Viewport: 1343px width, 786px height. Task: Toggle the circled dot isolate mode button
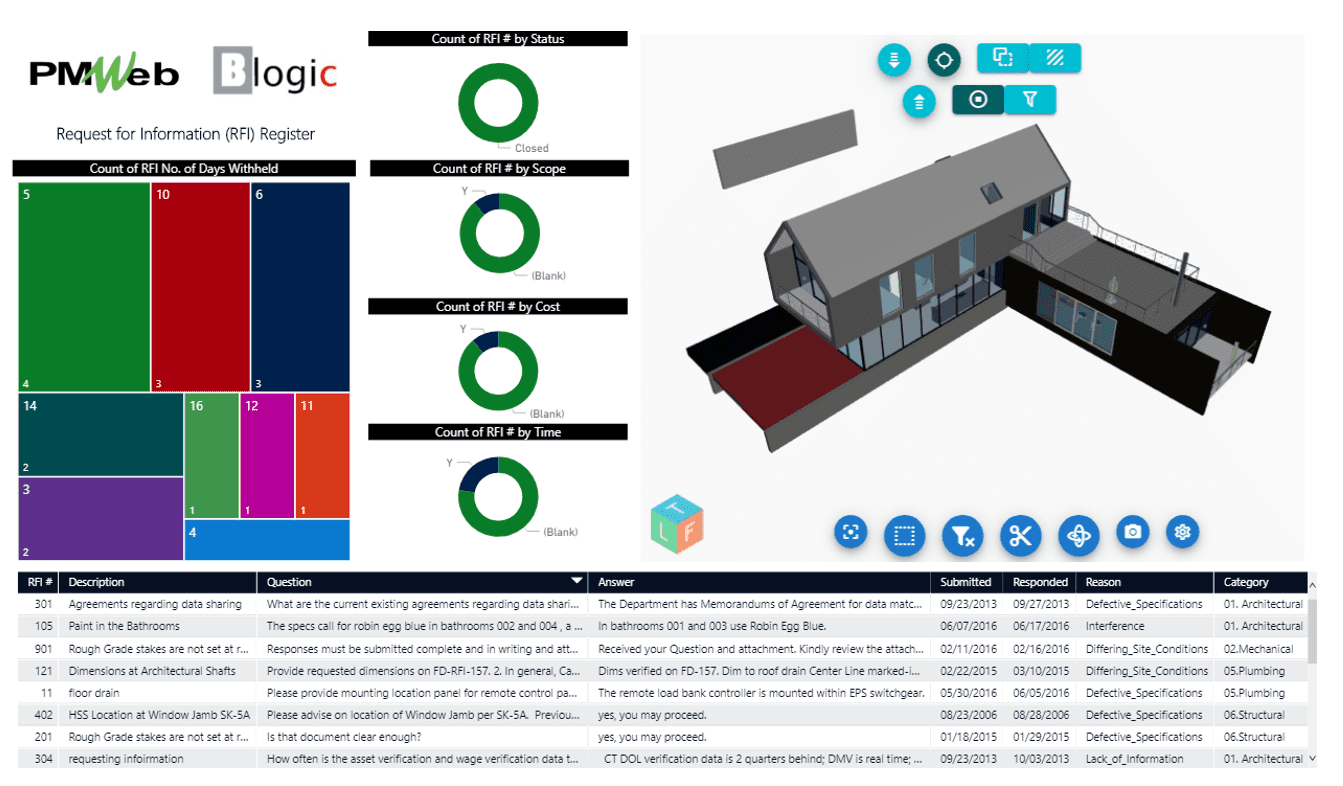[978, 99]
